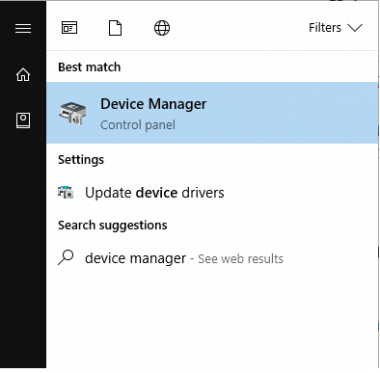Expand the Filters dropdown
This screenshot has width=380, height=373.
tap(335, 28)
